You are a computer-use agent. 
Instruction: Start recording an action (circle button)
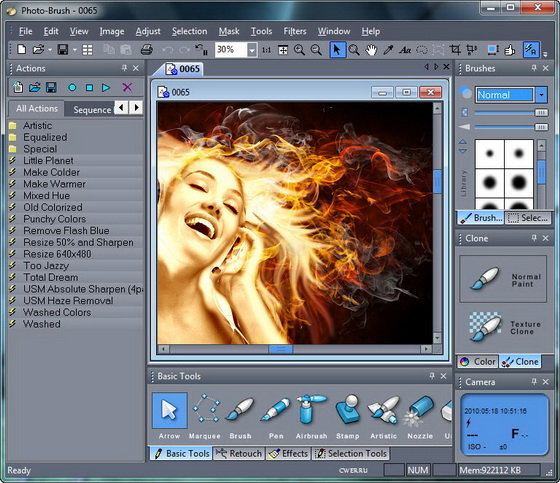[x=72, y=88]
